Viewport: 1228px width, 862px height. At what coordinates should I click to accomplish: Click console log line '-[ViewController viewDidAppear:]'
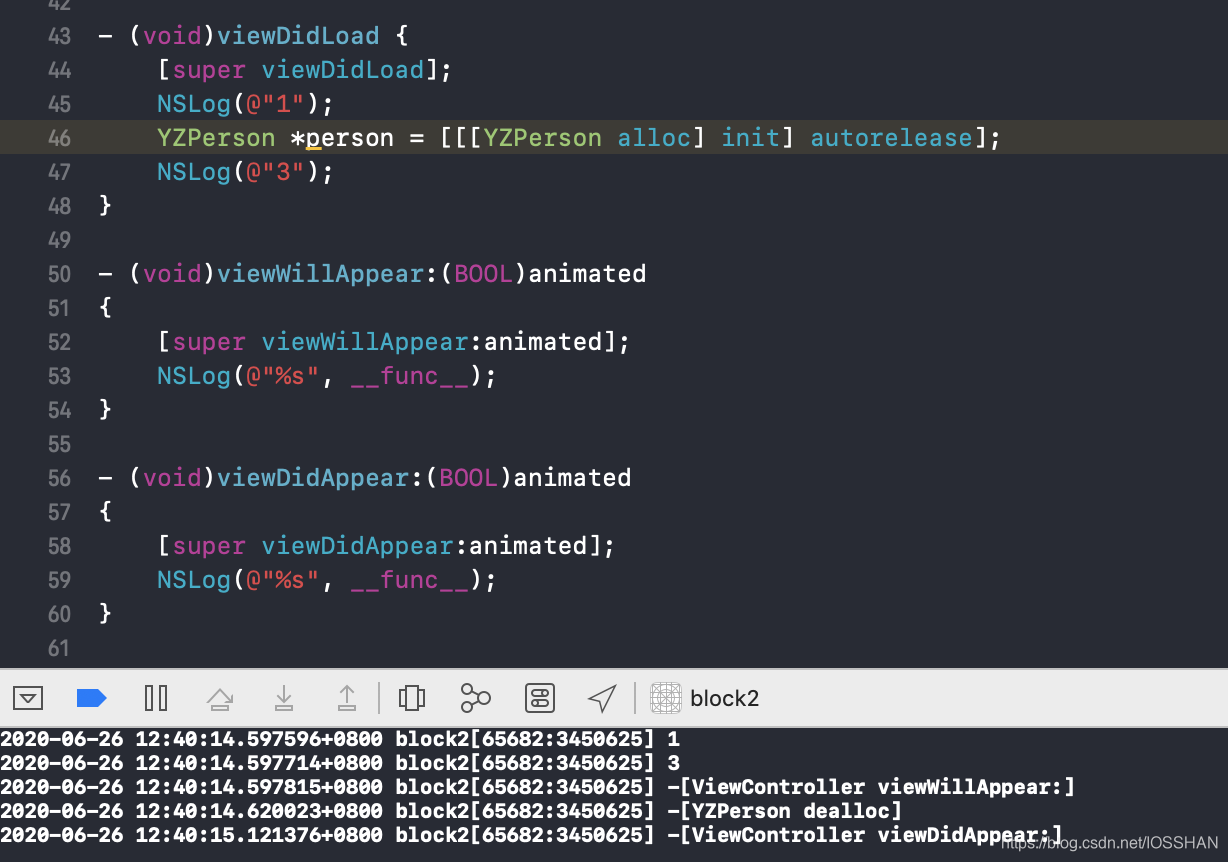click(x=863, y=835)
